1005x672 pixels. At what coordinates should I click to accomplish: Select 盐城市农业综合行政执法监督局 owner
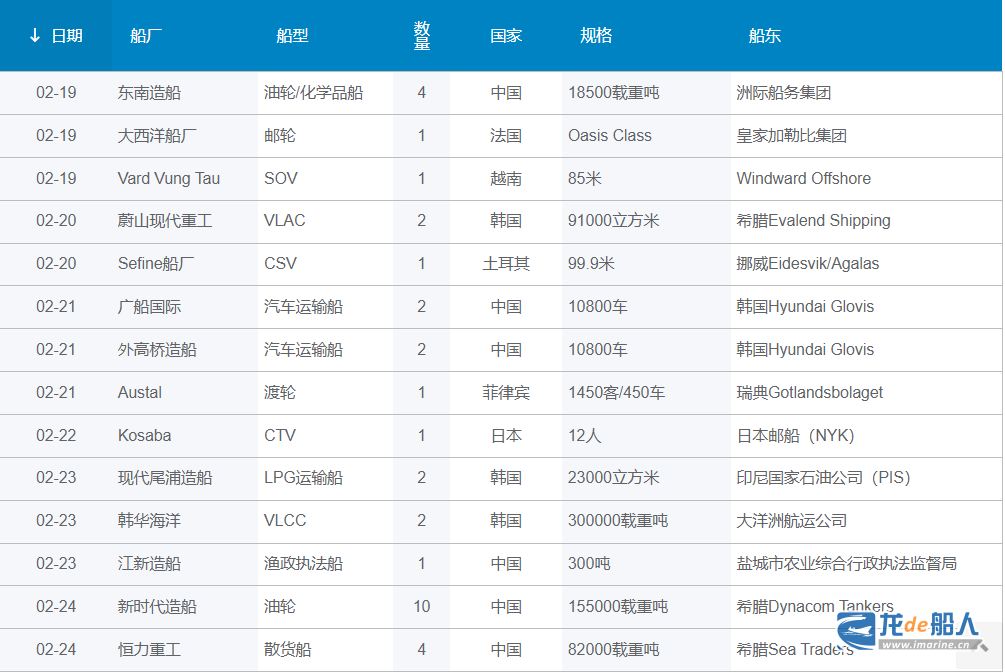[x=846, y=564]
